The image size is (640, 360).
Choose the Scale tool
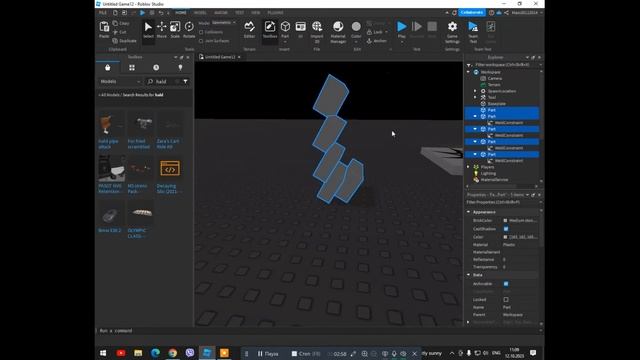[x=175, y=30]
